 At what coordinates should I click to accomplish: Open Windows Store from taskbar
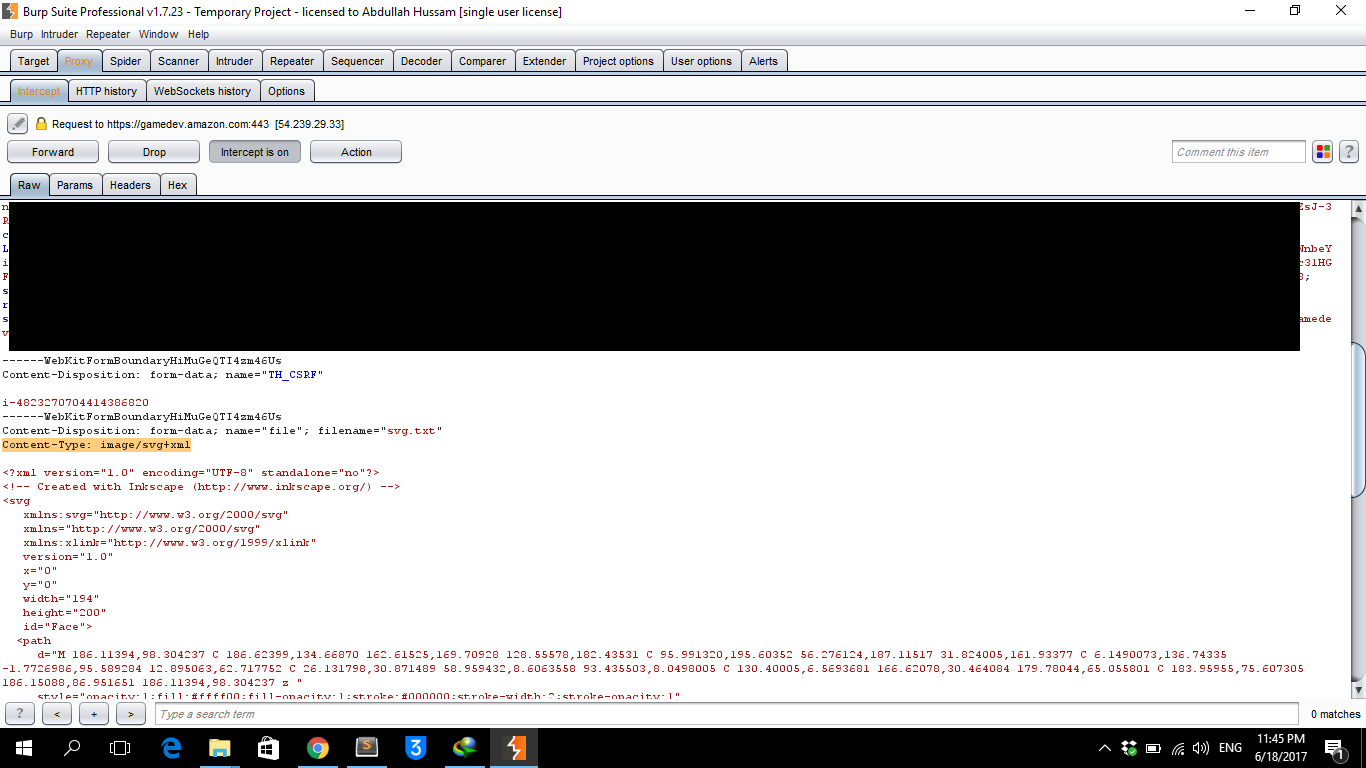[x=269, y=748]
